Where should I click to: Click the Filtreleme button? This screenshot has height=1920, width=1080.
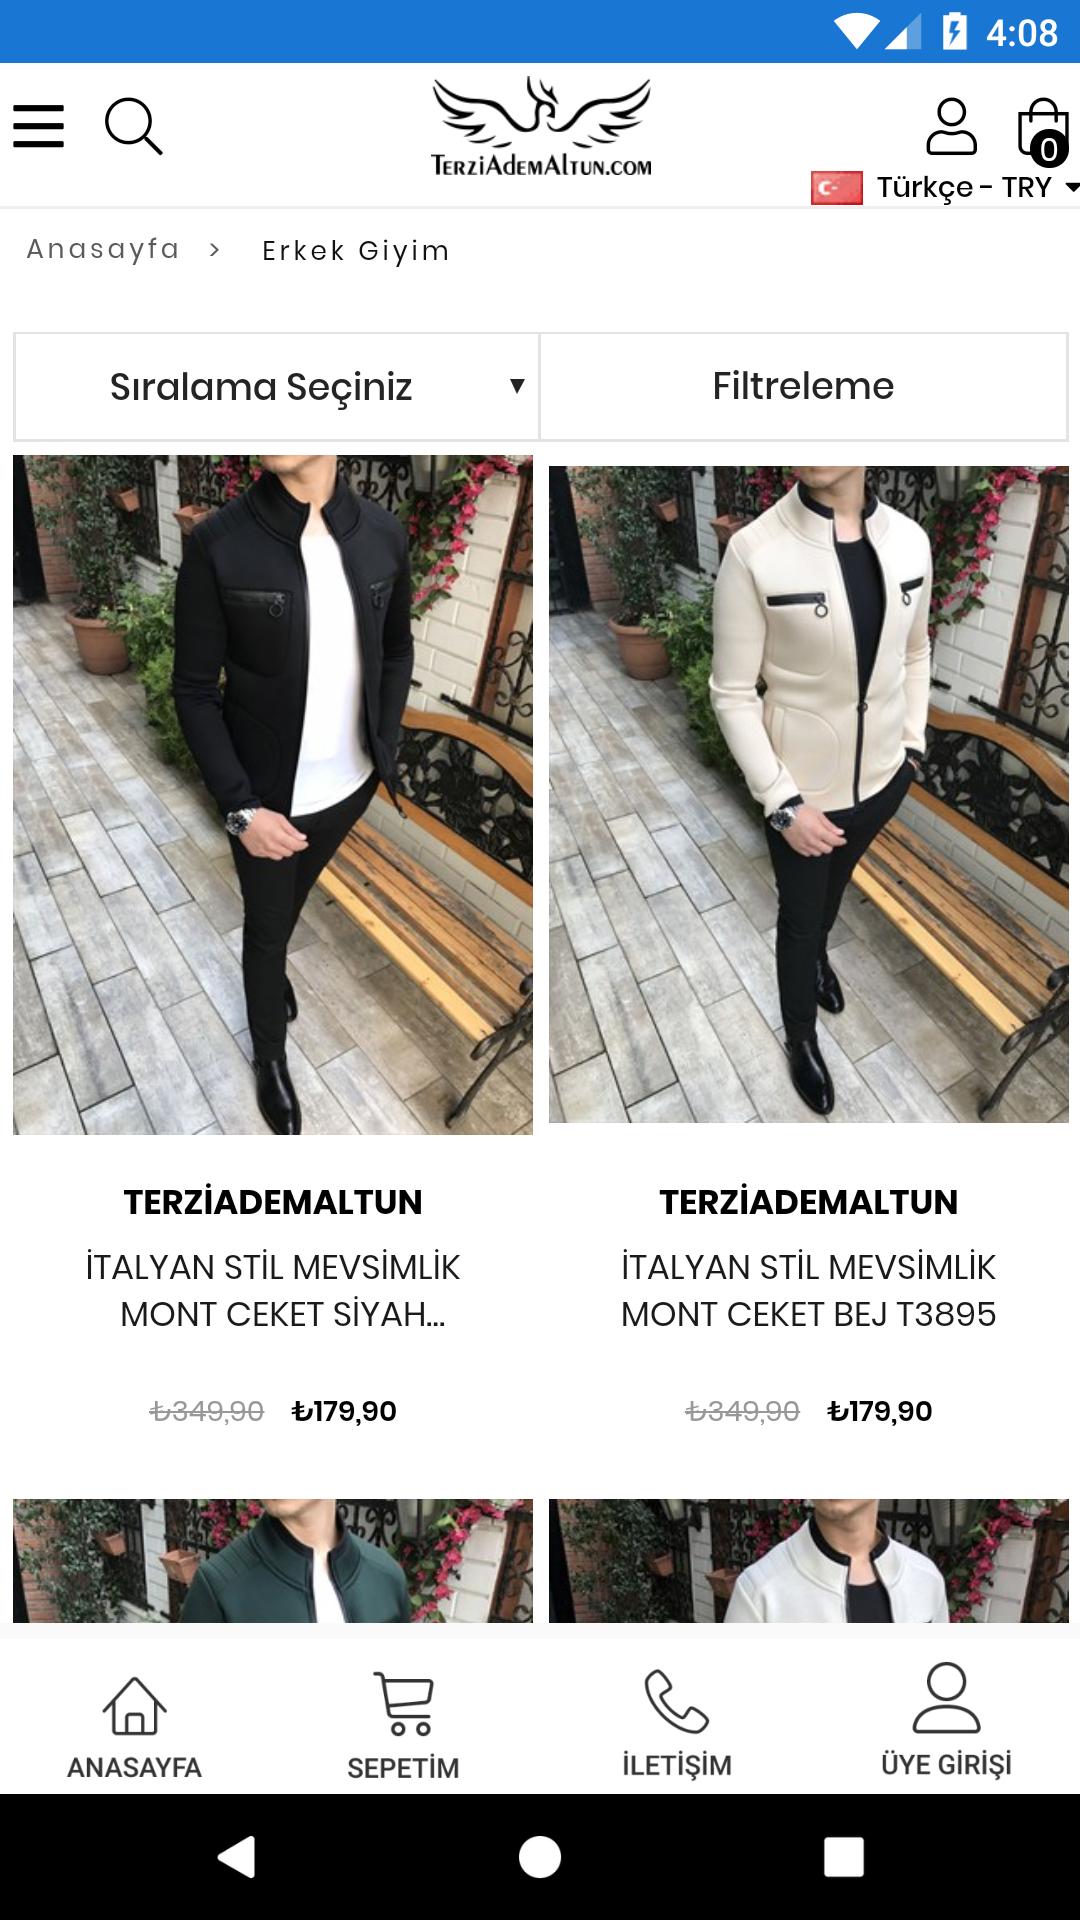(x=803, y=386)
